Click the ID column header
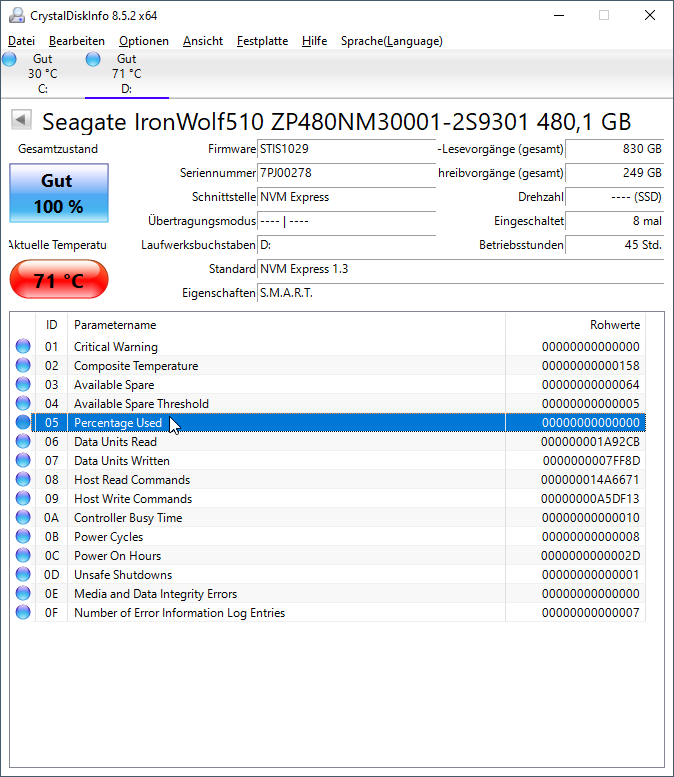The height and width of the screenshot is (777, 674). (x=52, y=325)
